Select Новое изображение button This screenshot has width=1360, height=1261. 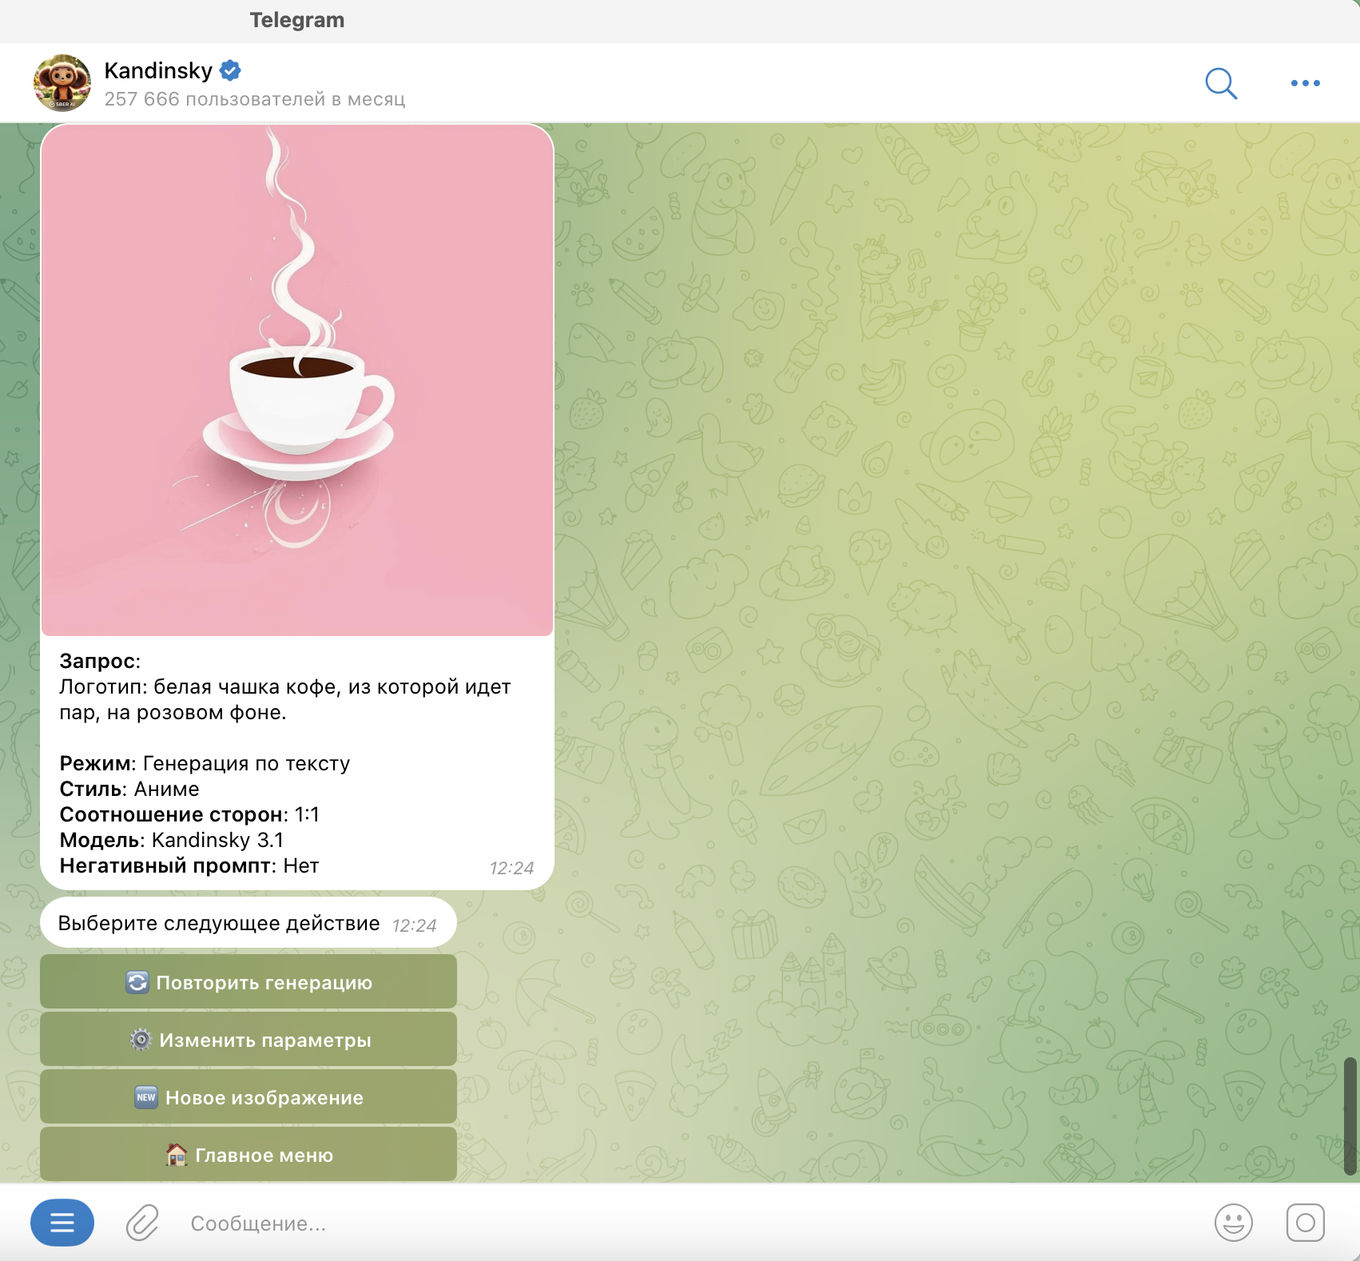248,1097
